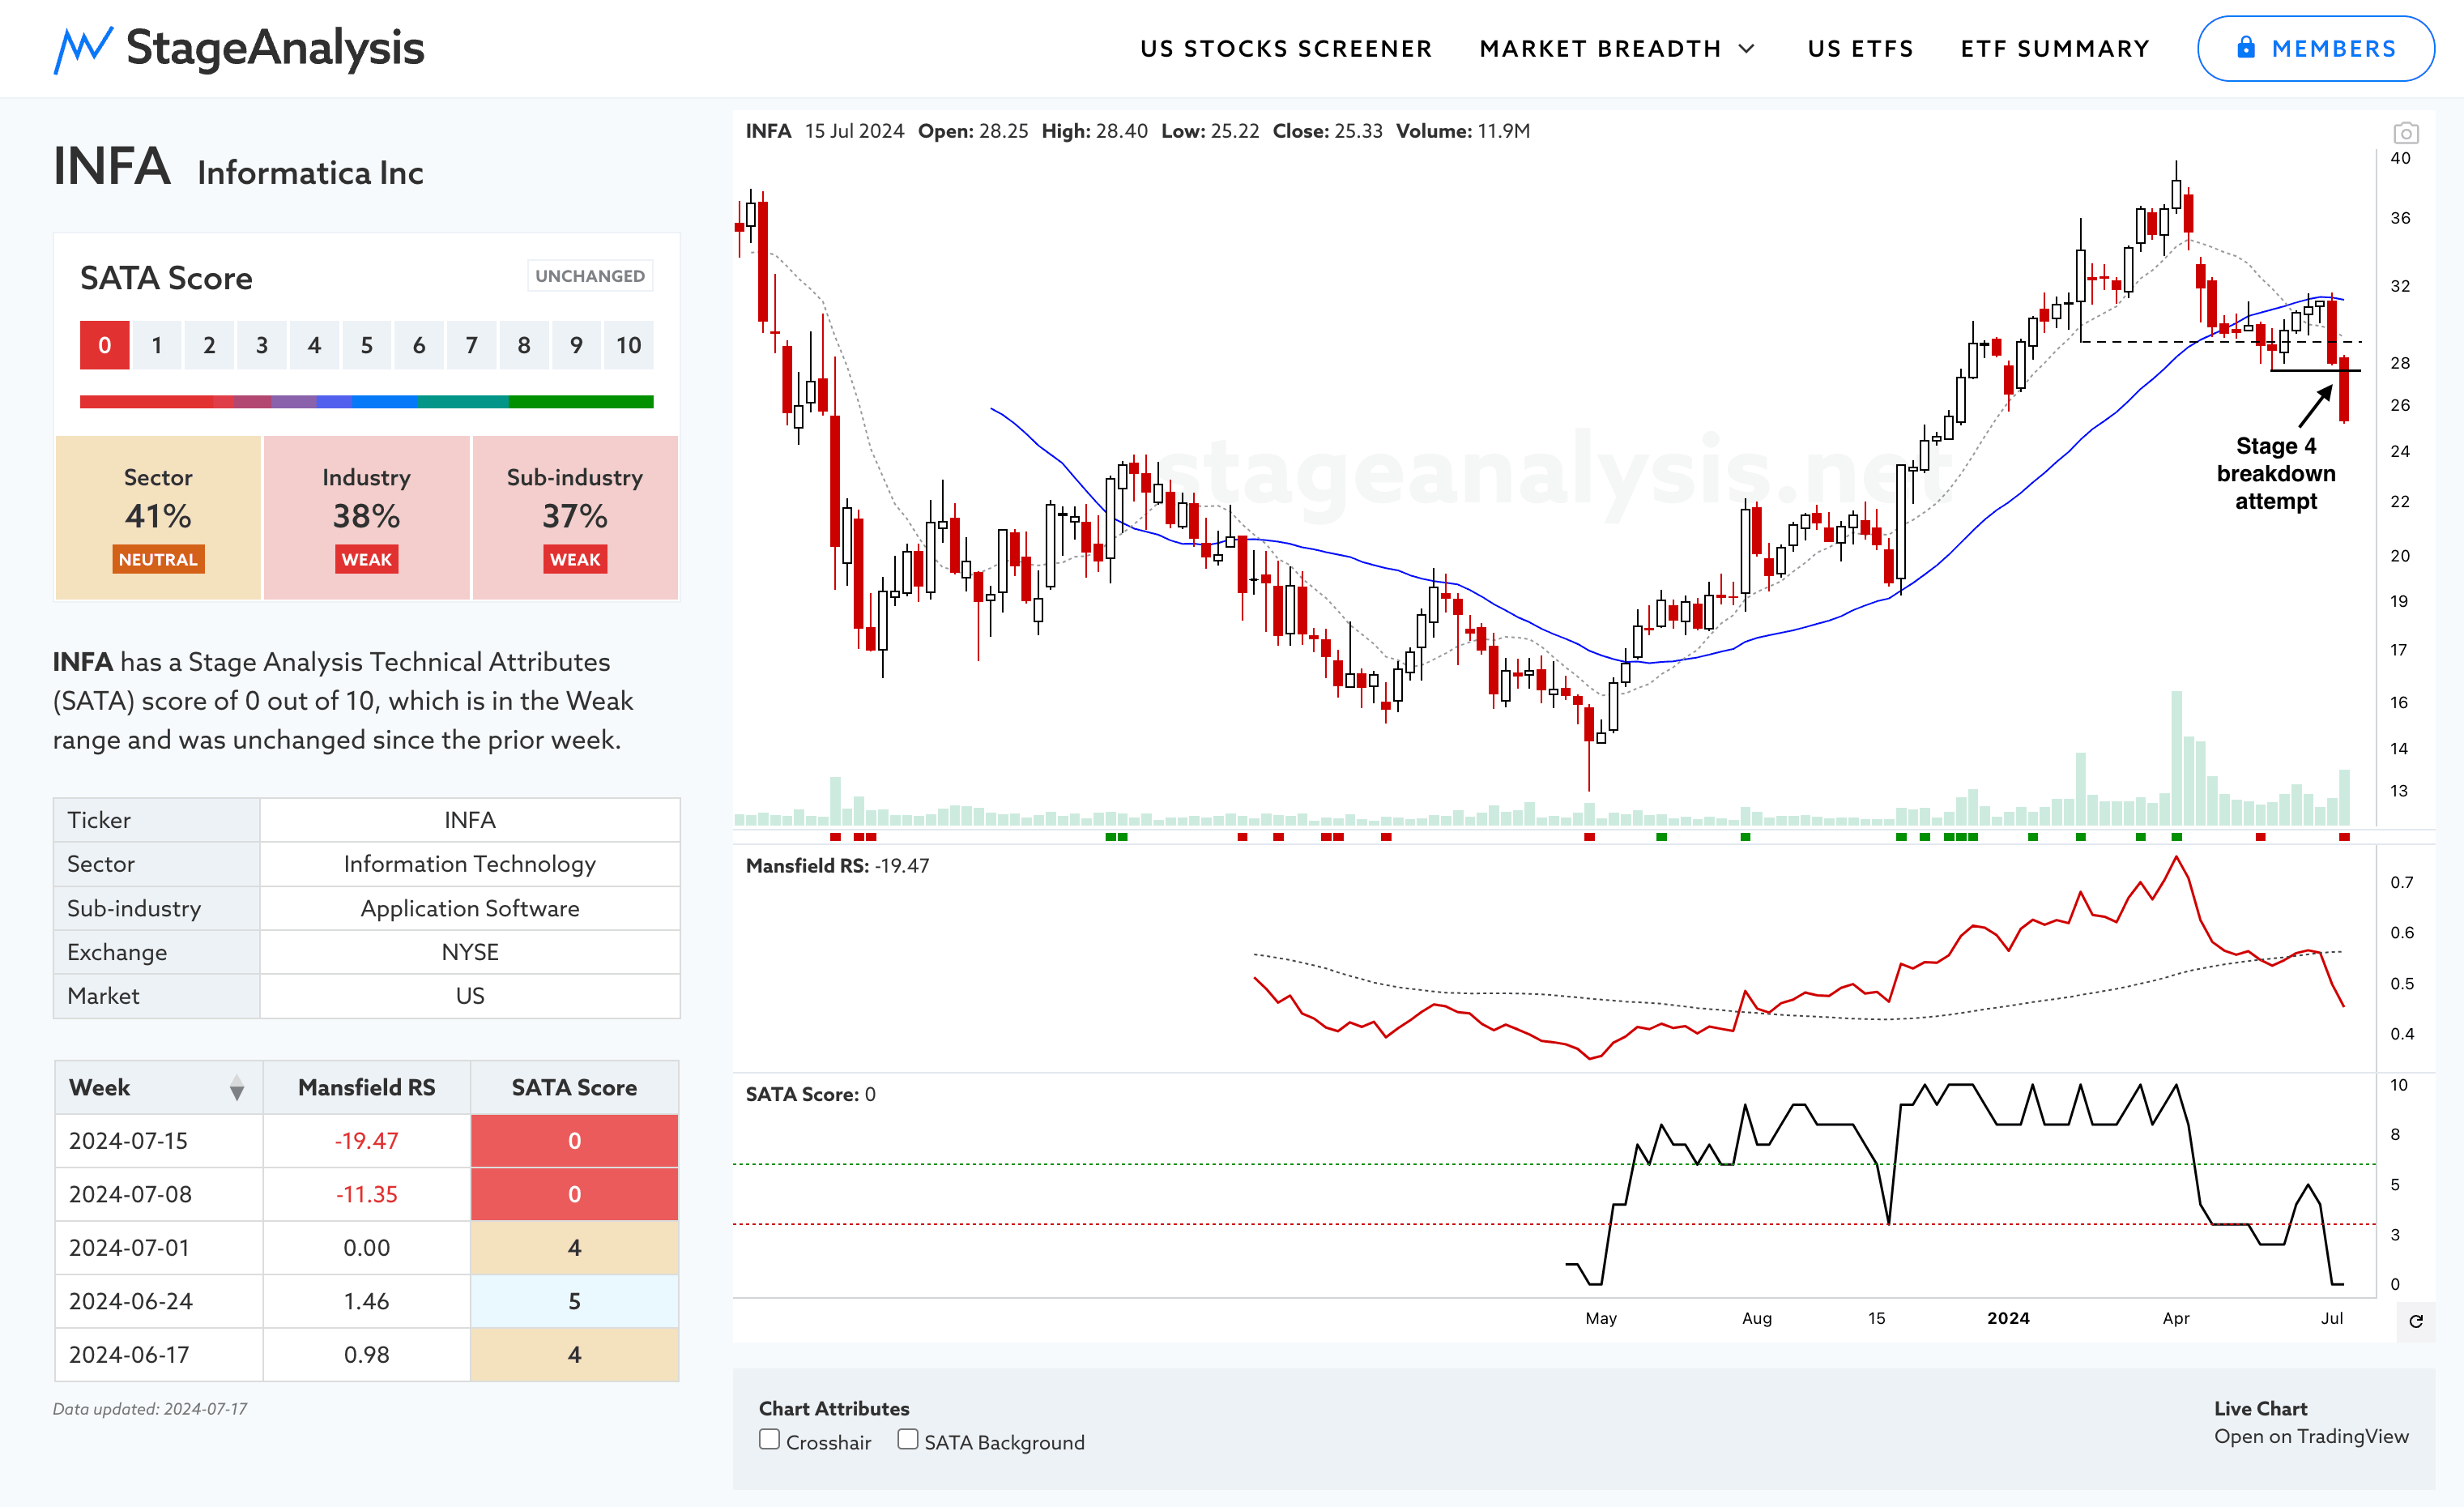
Task: Click the Jul label on time axis
Action: coord(2332,1318)
